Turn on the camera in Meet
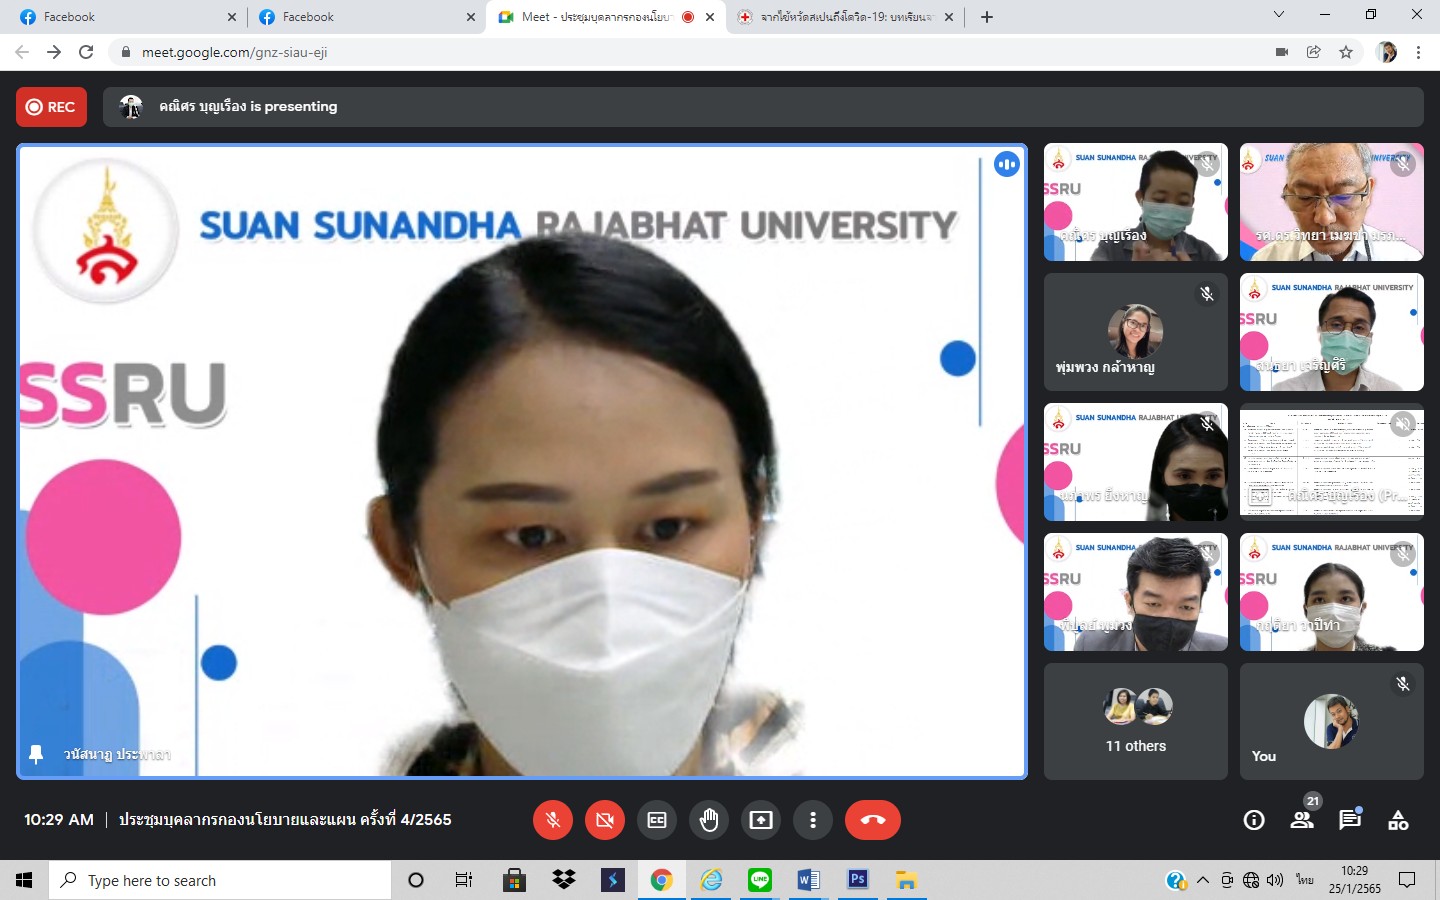This screenshot has width=1440, height=900. tap(604, 820)
